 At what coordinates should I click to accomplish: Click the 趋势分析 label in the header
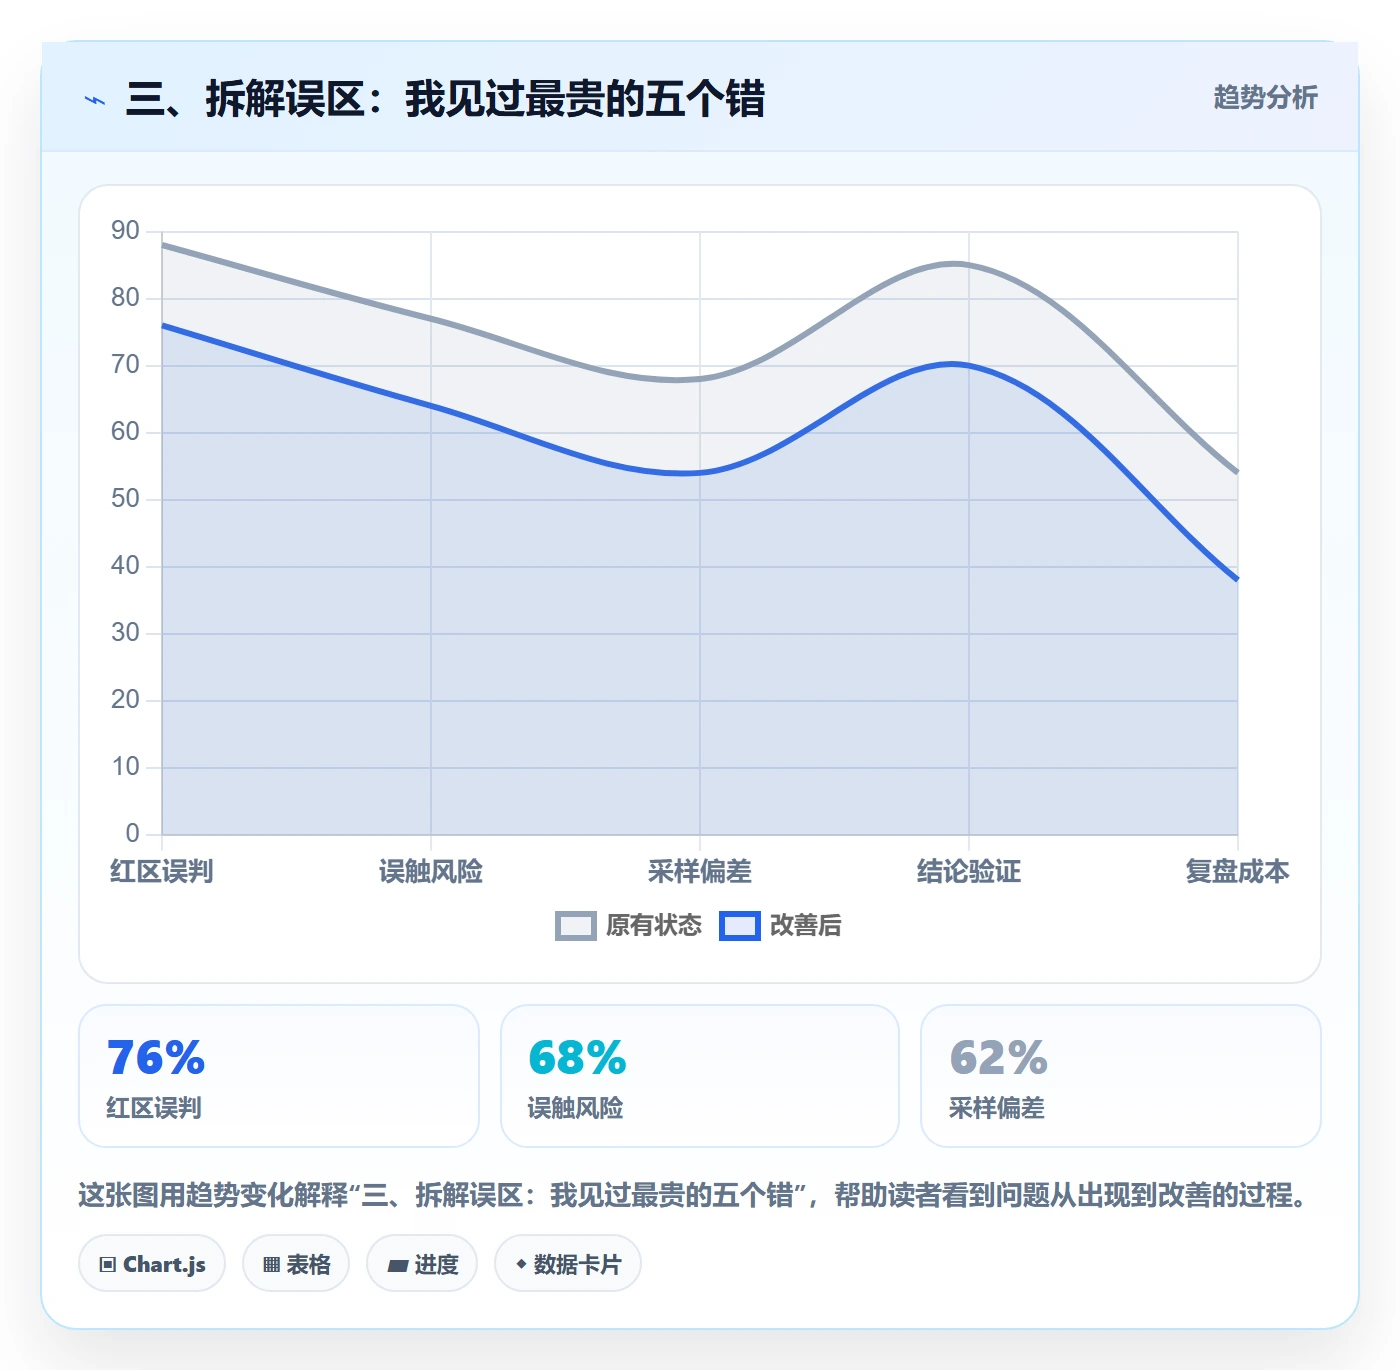coord(1265,97)
